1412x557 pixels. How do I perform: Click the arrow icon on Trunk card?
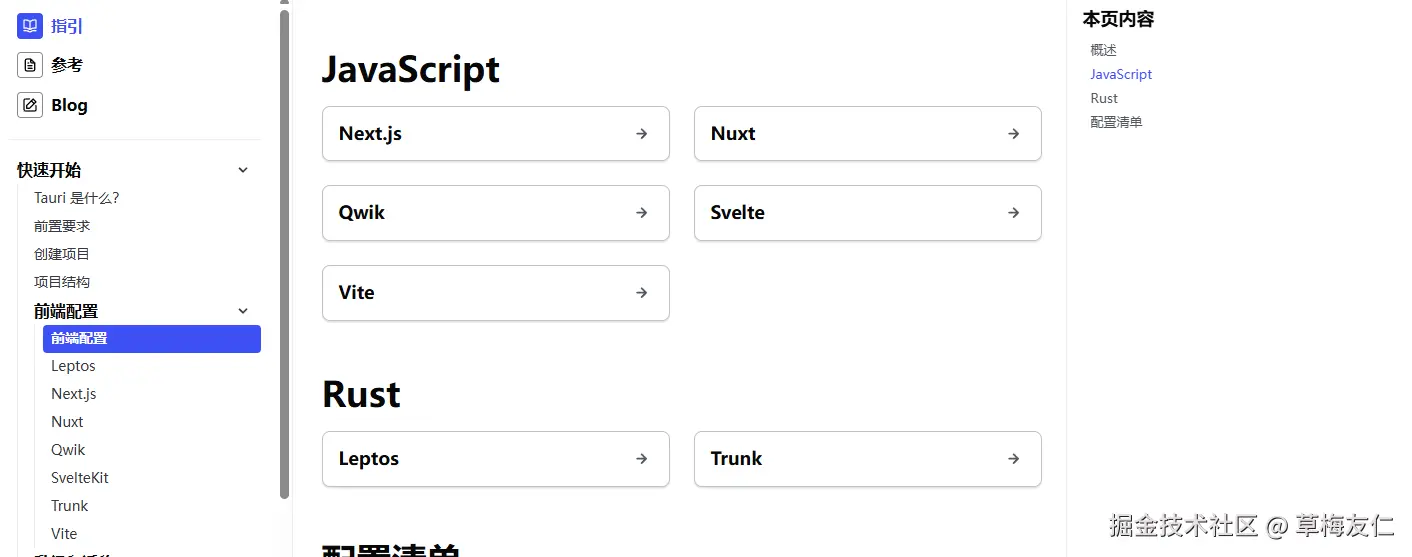pyautogui.click(x=1014, y=459)
